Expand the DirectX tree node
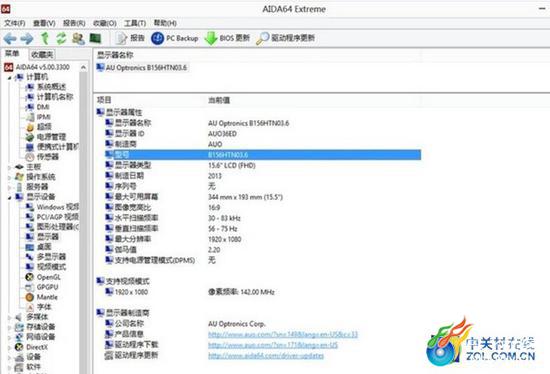Image resolution: width=550 pixels, height=374 pixels. pos(9,347)
